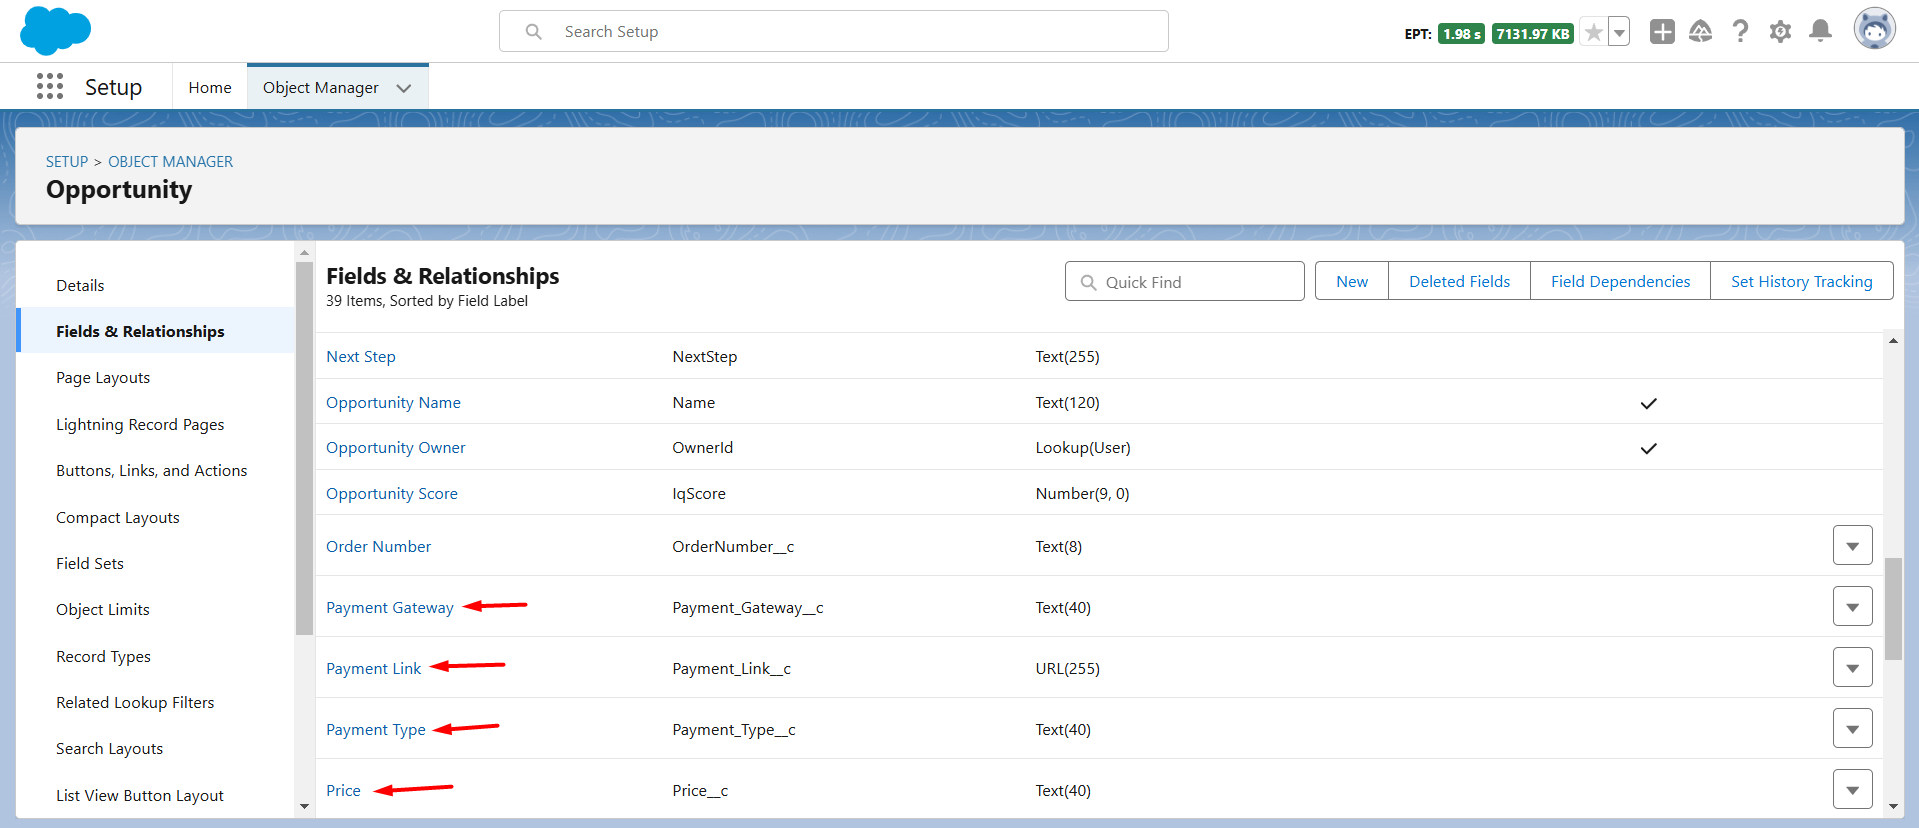Open the App Launcher grid icon
The image size is (1919, 828).
50,87
